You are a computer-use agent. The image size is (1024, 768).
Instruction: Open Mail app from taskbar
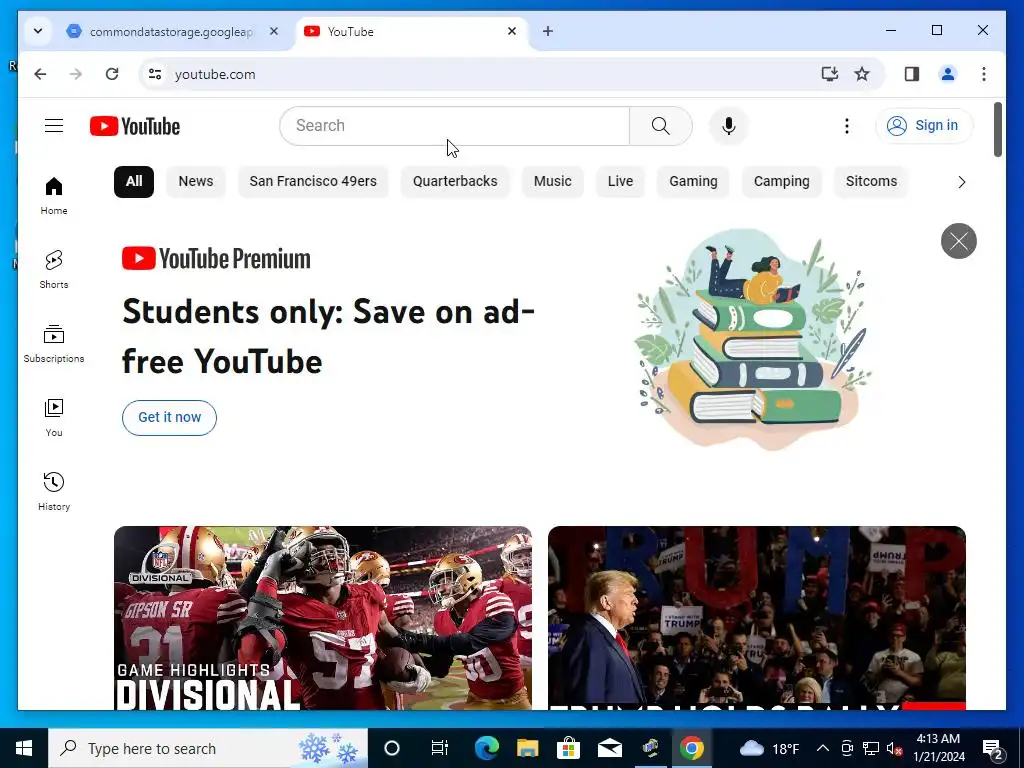pos(609,748)
